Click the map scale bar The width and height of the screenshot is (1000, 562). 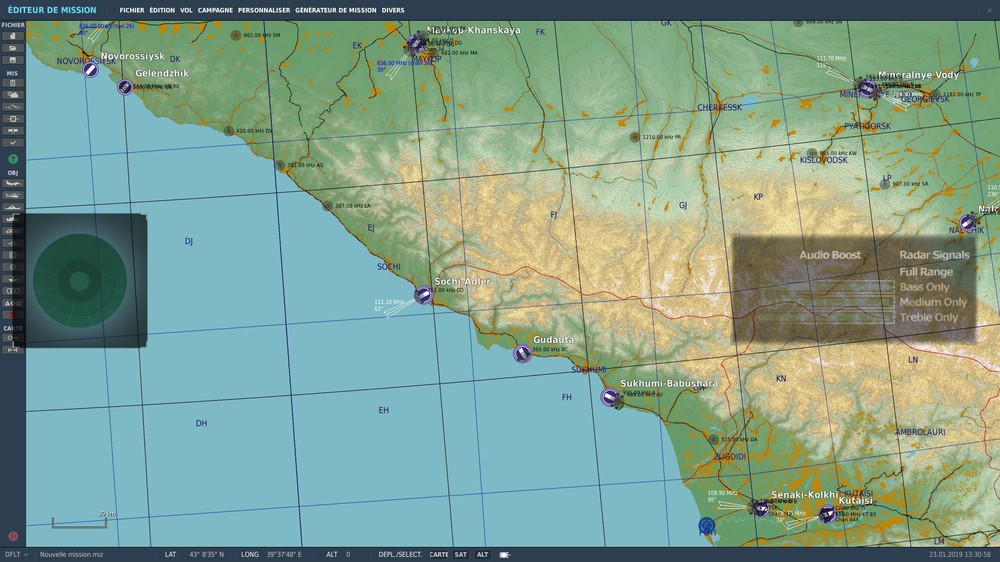[x=79, y=522]
